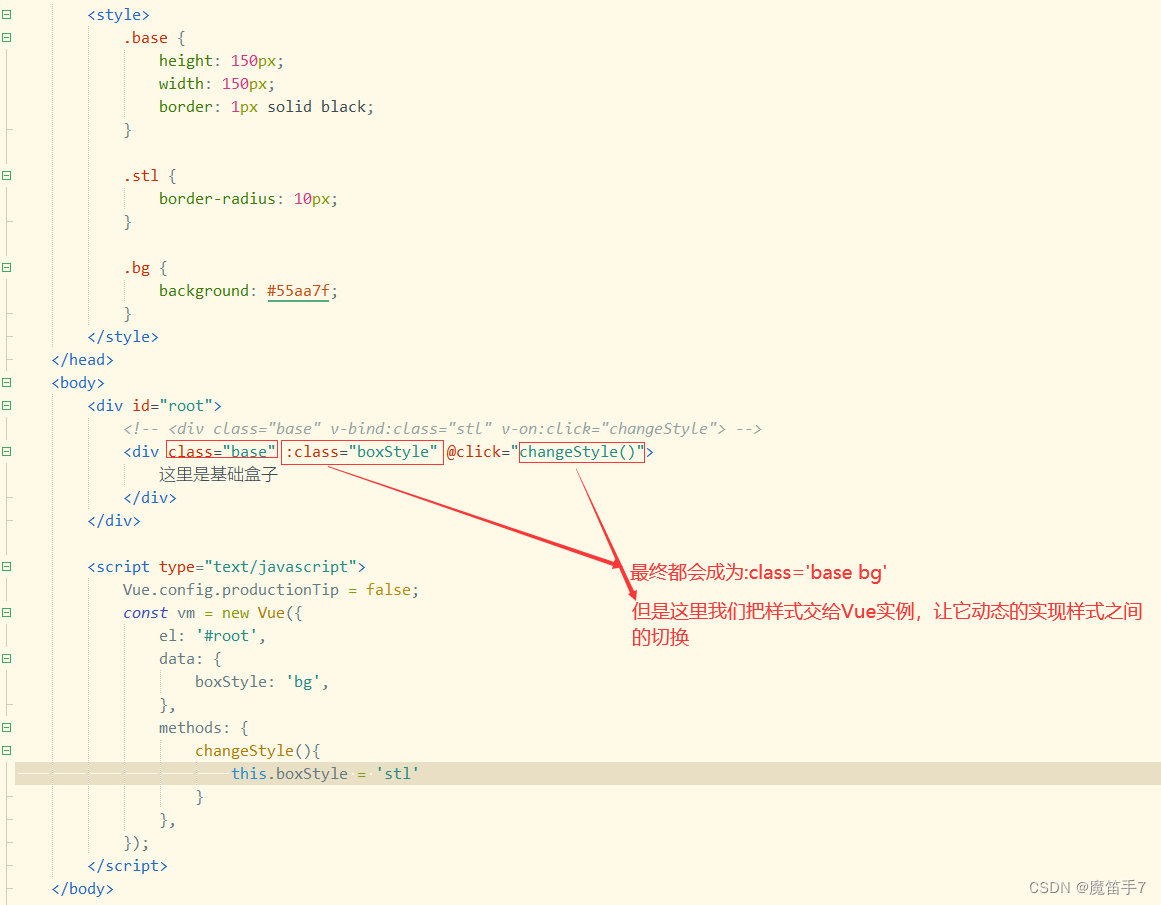Collapse the <body> tag fold marker
This screenshot has width=1161, height=905.
tap(7, 383)
